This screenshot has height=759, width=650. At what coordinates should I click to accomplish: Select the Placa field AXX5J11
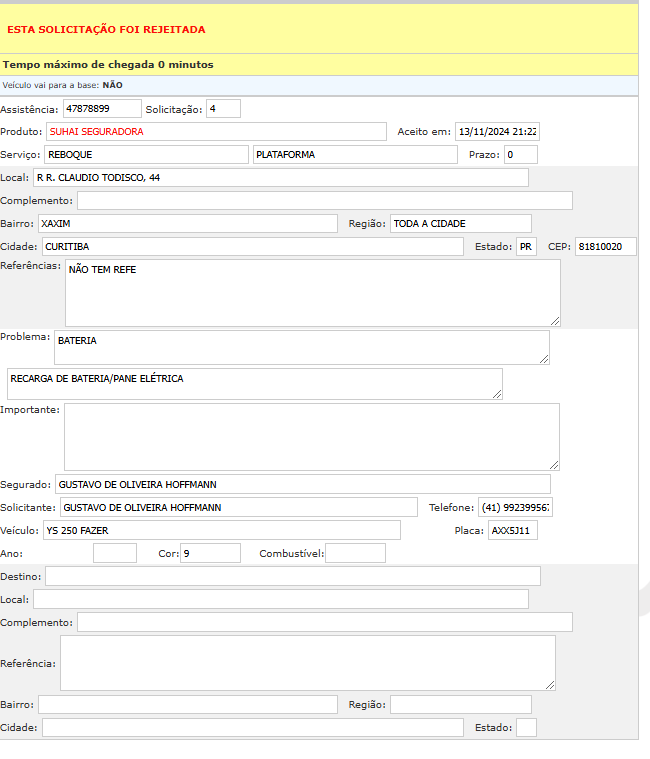(512, 530)
